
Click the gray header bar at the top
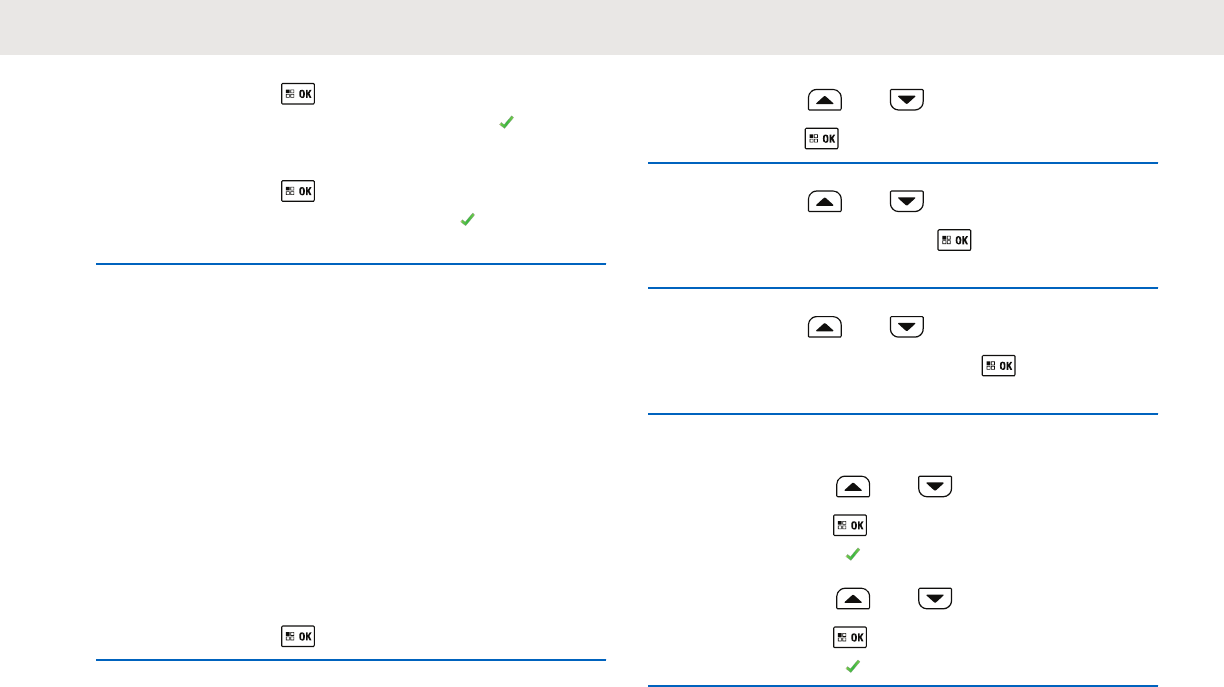tap(612, 27)
